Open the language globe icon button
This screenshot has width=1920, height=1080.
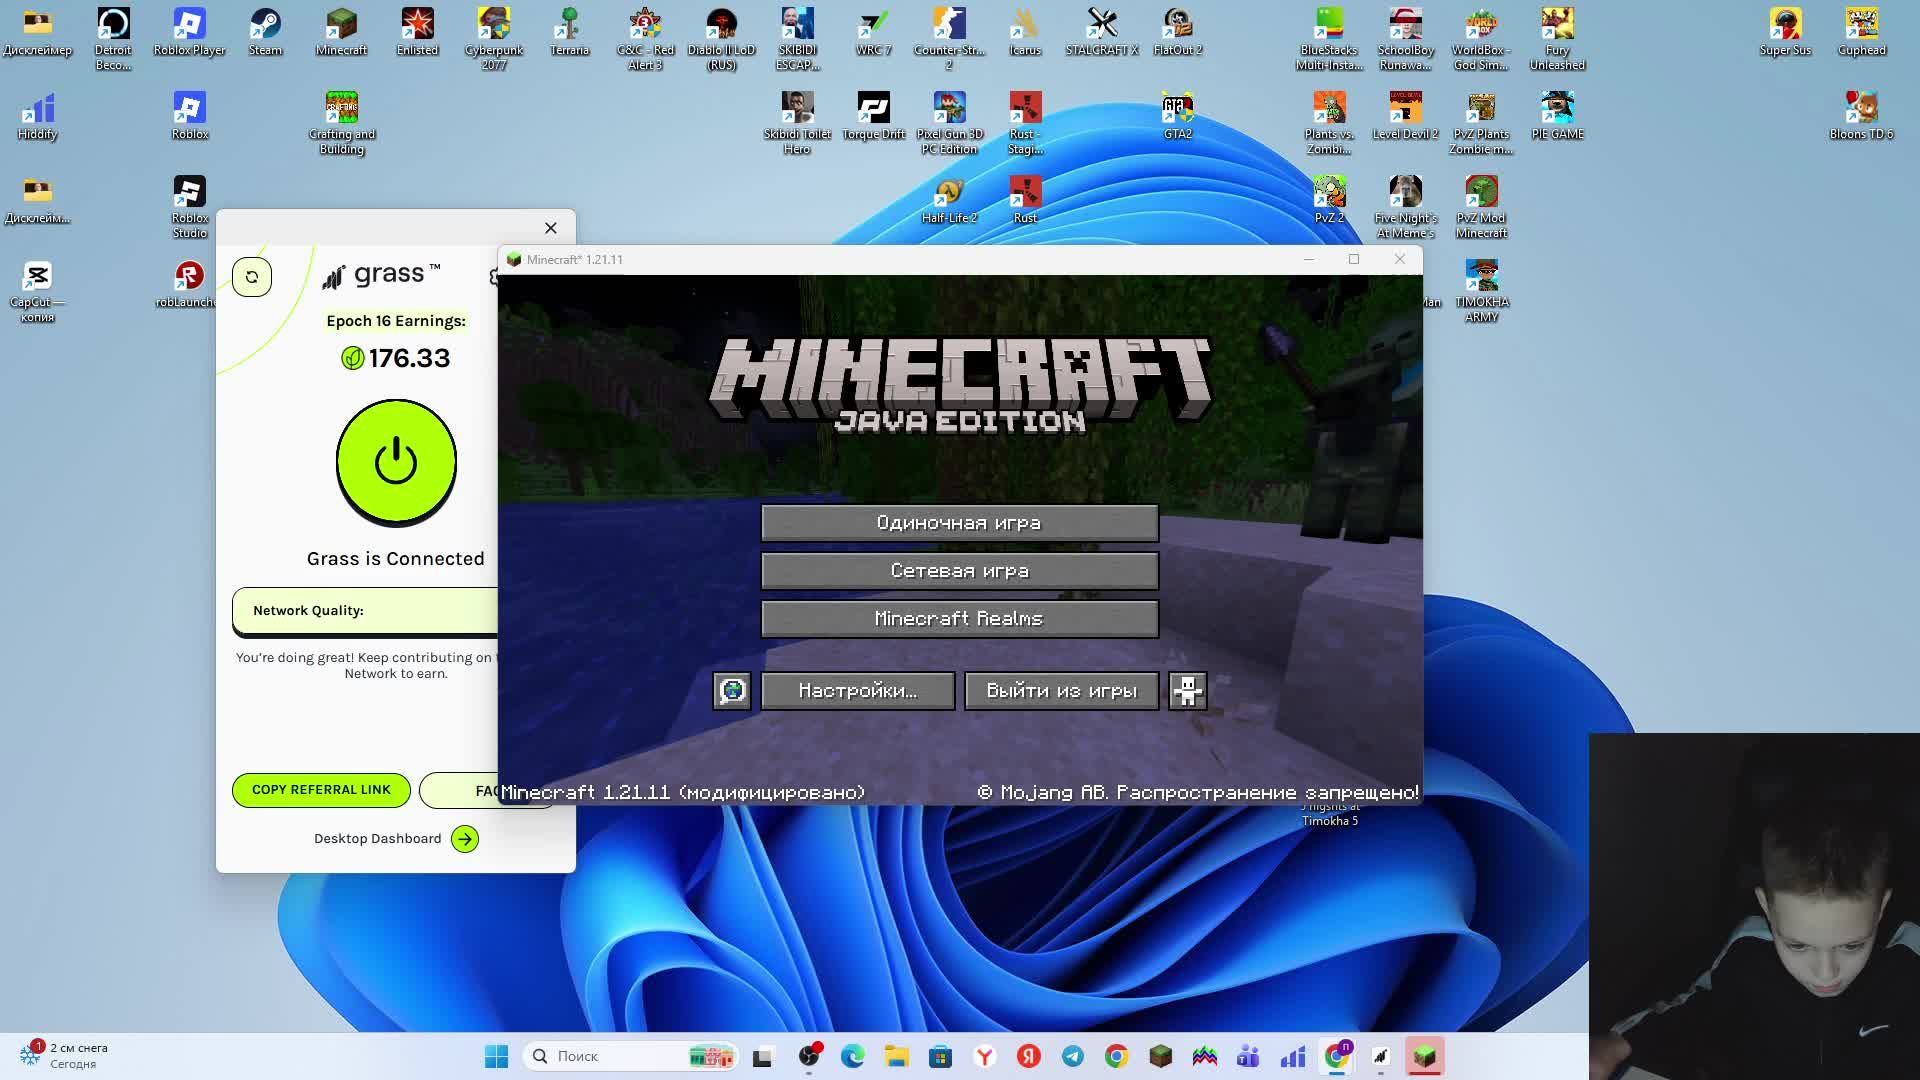point(732,691)
